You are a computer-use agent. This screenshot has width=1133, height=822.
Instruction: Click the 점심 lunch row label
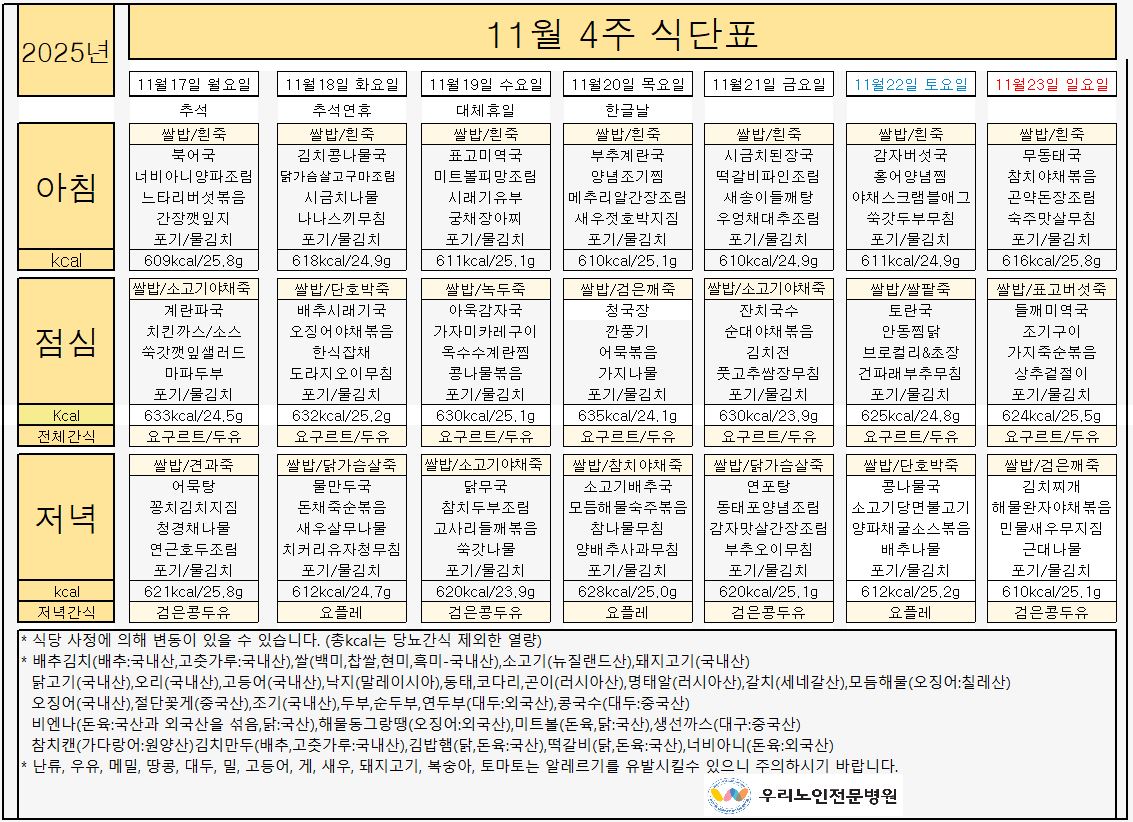[x=66, y=342]
